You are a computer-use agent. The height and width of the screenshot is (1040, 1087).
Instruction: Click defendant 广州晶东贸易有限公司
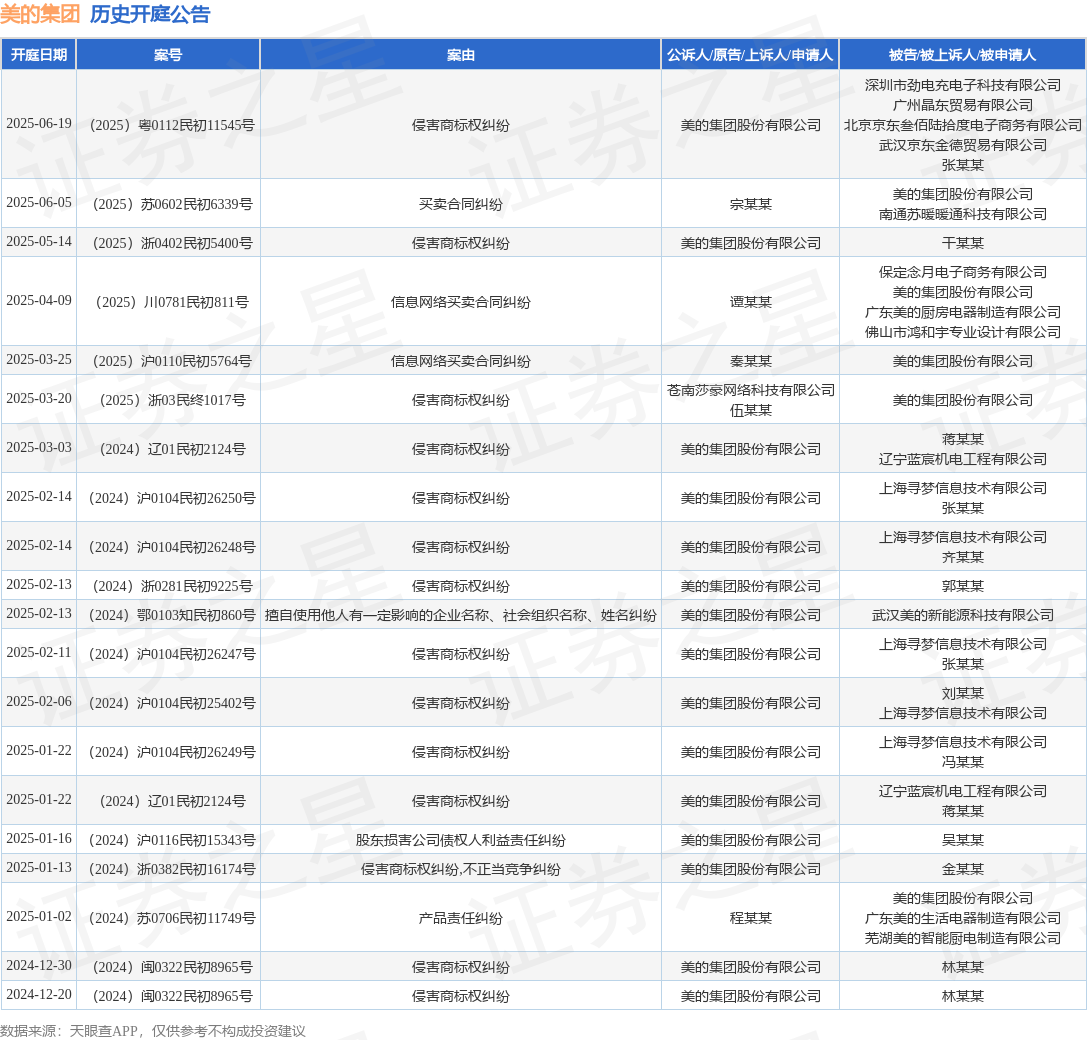(962, 105)
